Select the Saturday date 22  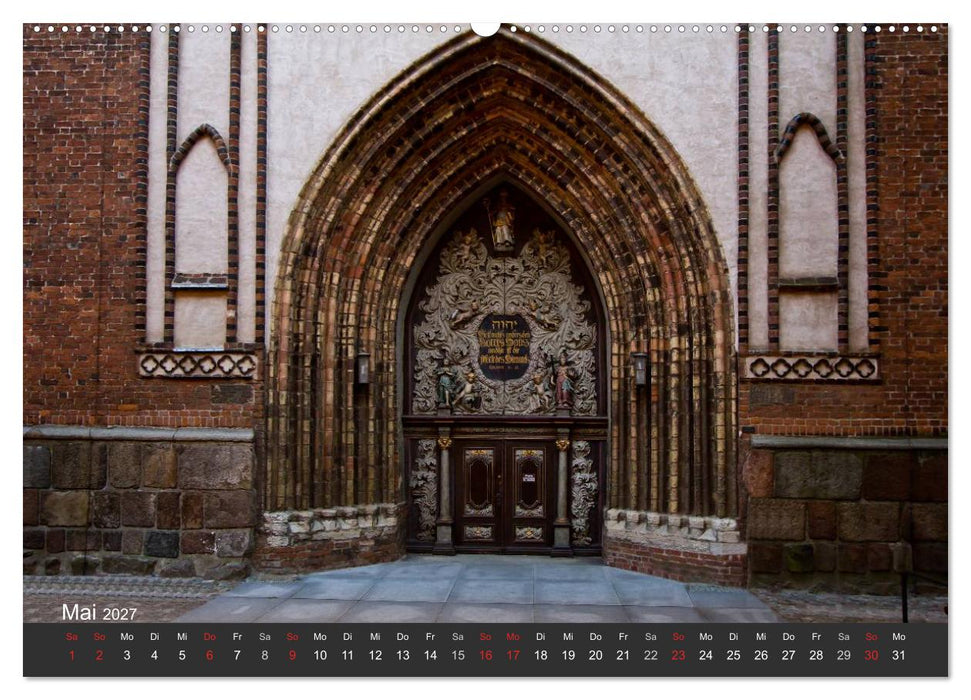[x=651, y=655]
